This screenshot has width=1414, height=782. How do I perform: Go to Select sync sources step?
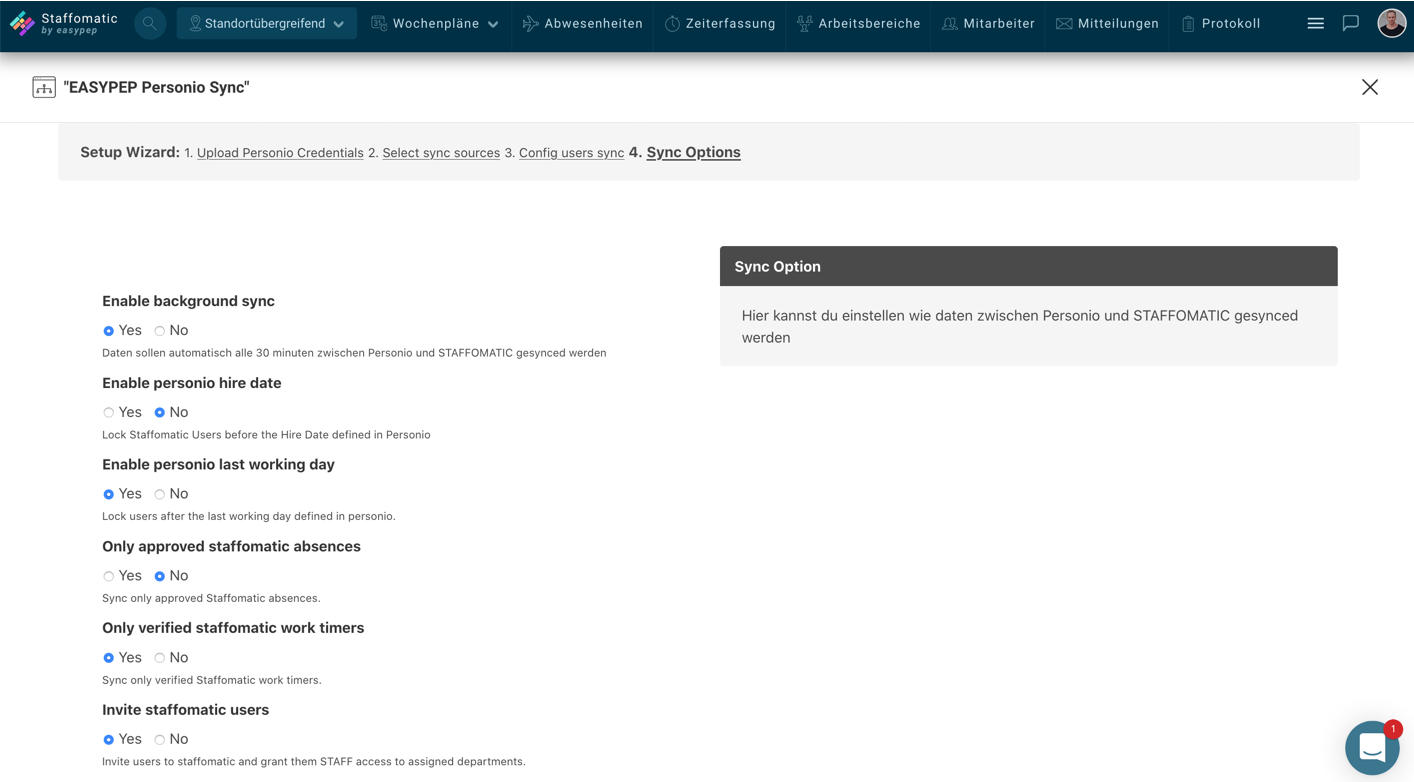(x=441, y=153)
